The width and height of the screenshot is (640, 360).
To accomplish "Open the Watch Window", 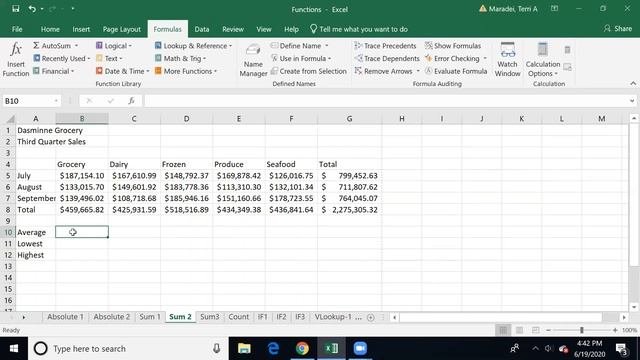I will pyautogui.click(x=507, y=60).
